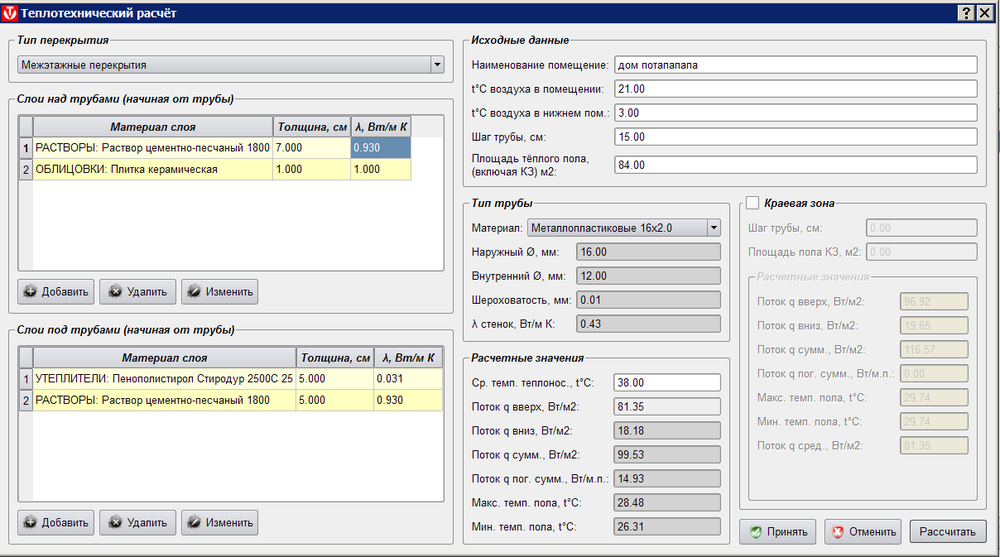Select the Плитка керамическая layer row
The width and height of the screenshot is (1000, 557).
tap(126, 170)
